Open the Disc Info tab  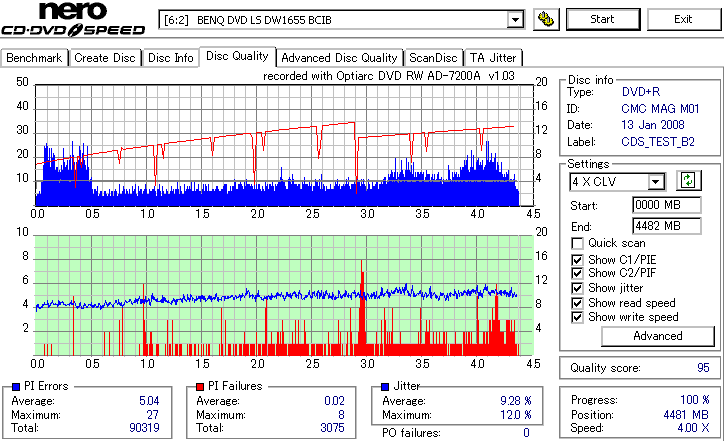coord(170,58)
